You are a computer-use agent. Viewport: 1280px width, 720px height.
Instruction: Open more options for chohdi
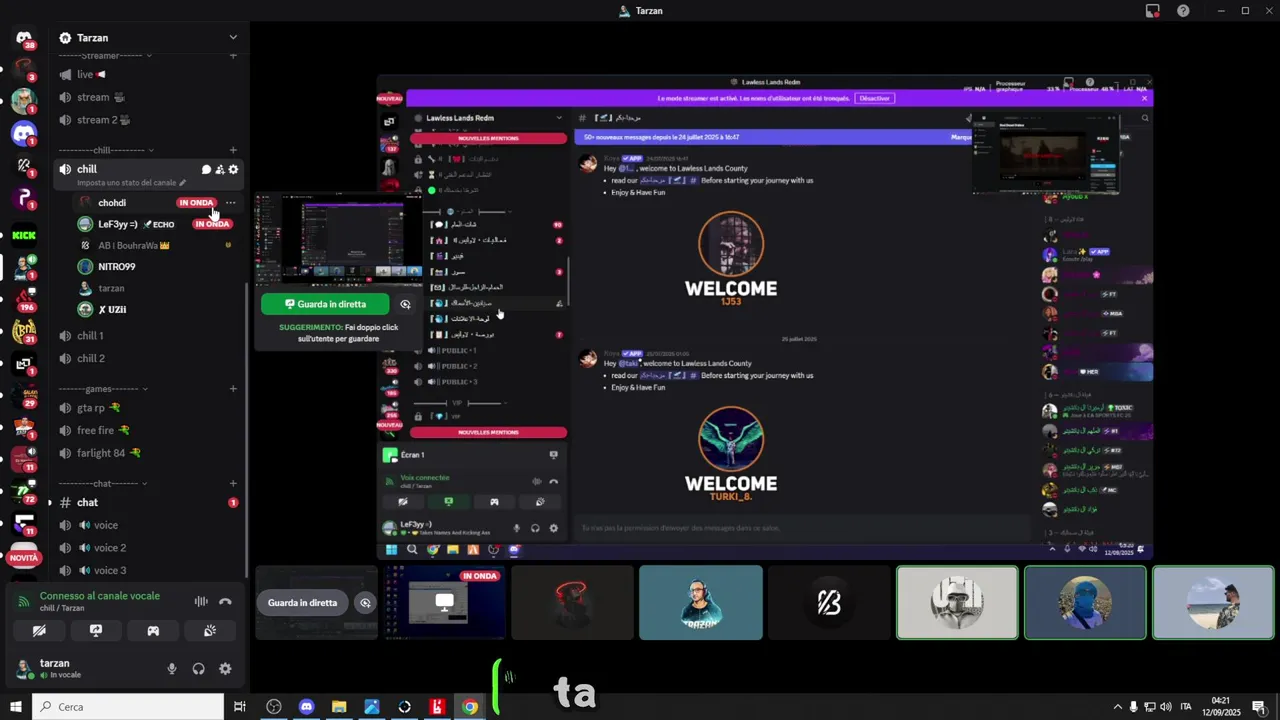click(230, 203)
